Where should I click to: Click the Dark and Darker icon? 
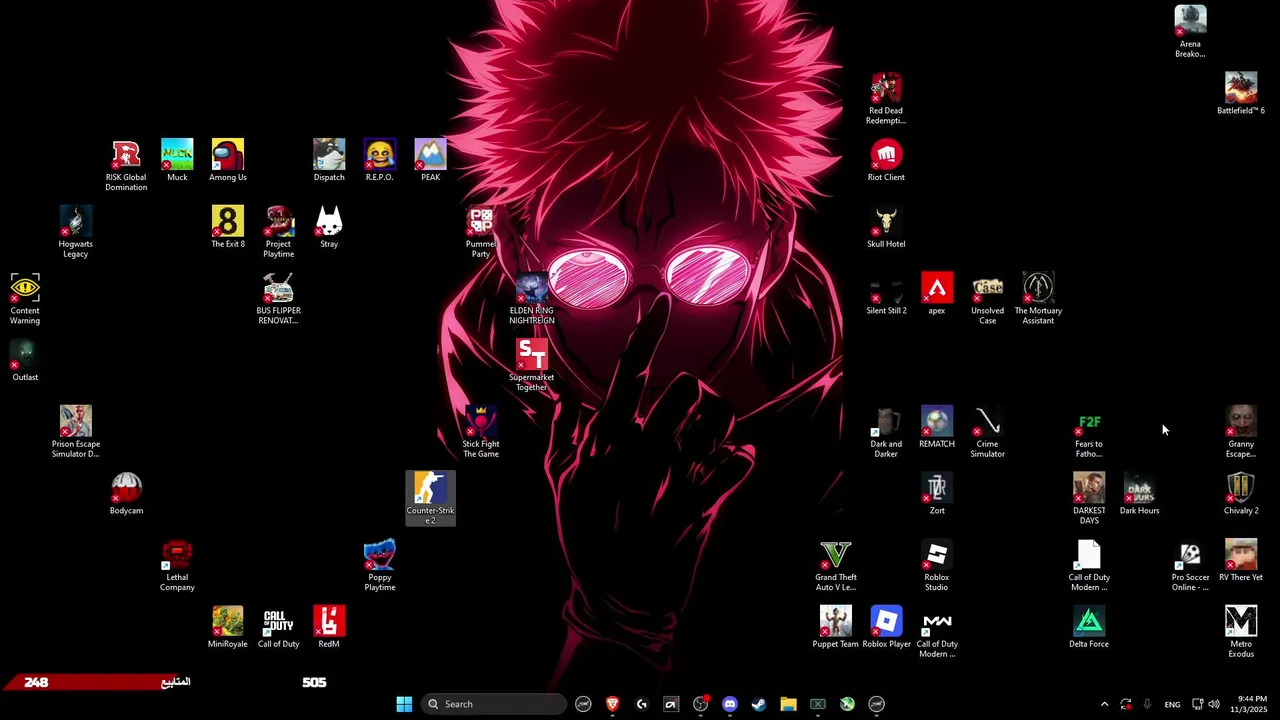pyautogui.click(x=886, y=432)
